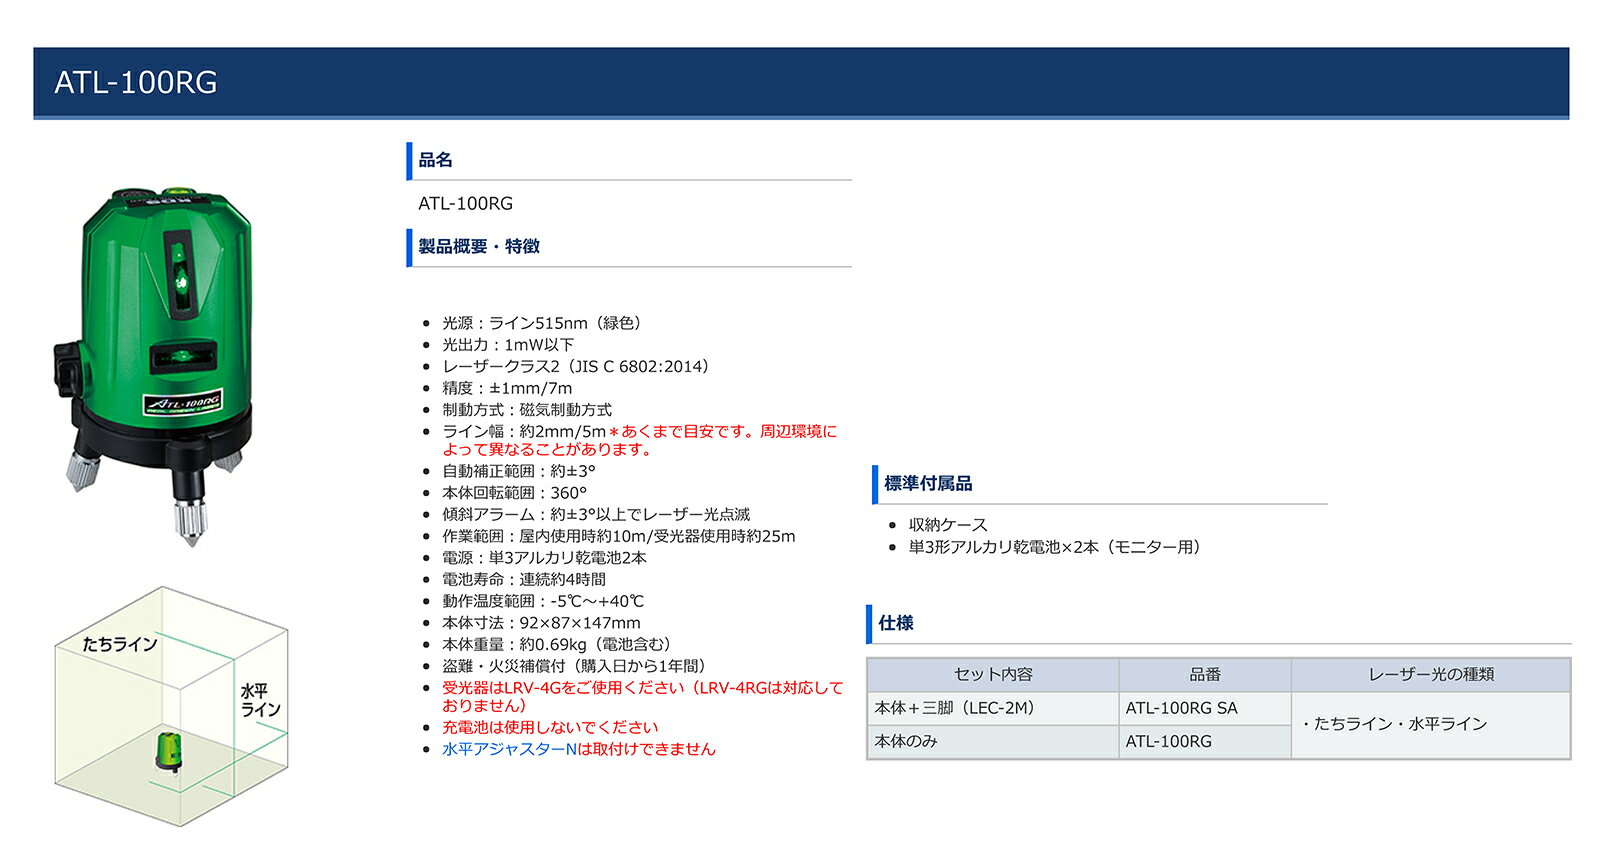Click the ATL-100RG blue header title
1600x849 pixels.
136,82
